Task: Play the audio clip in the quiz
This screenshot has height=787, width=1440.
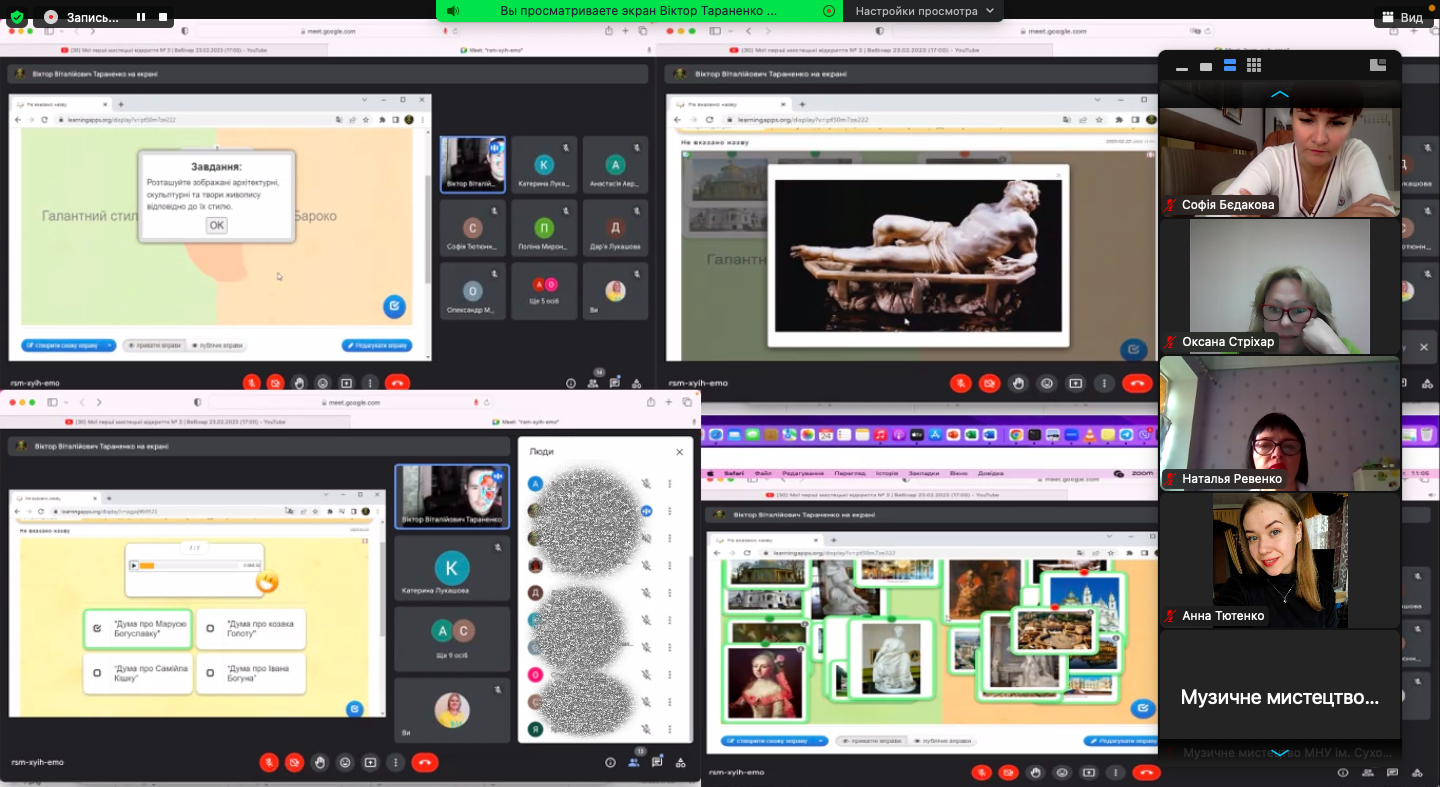Action: point(134,565)
